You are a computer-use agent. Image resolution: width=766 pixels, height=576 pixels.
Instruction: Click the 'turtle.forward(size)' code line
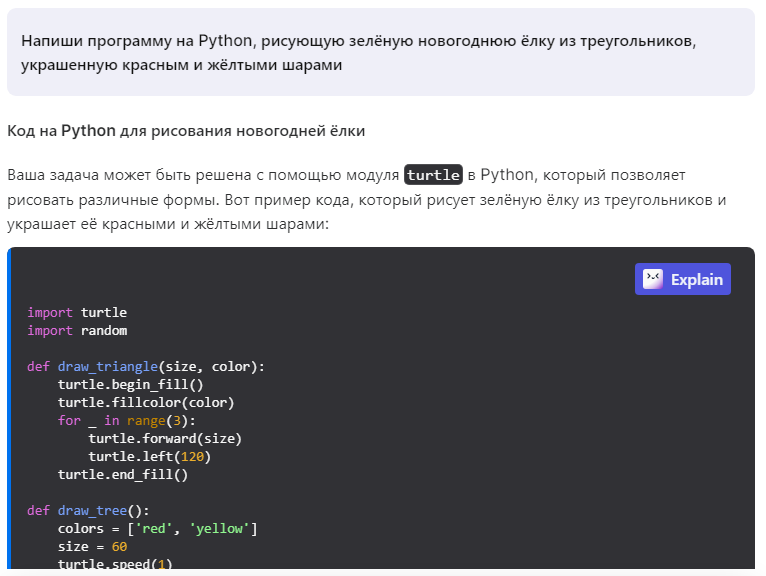tap(165, 439)
